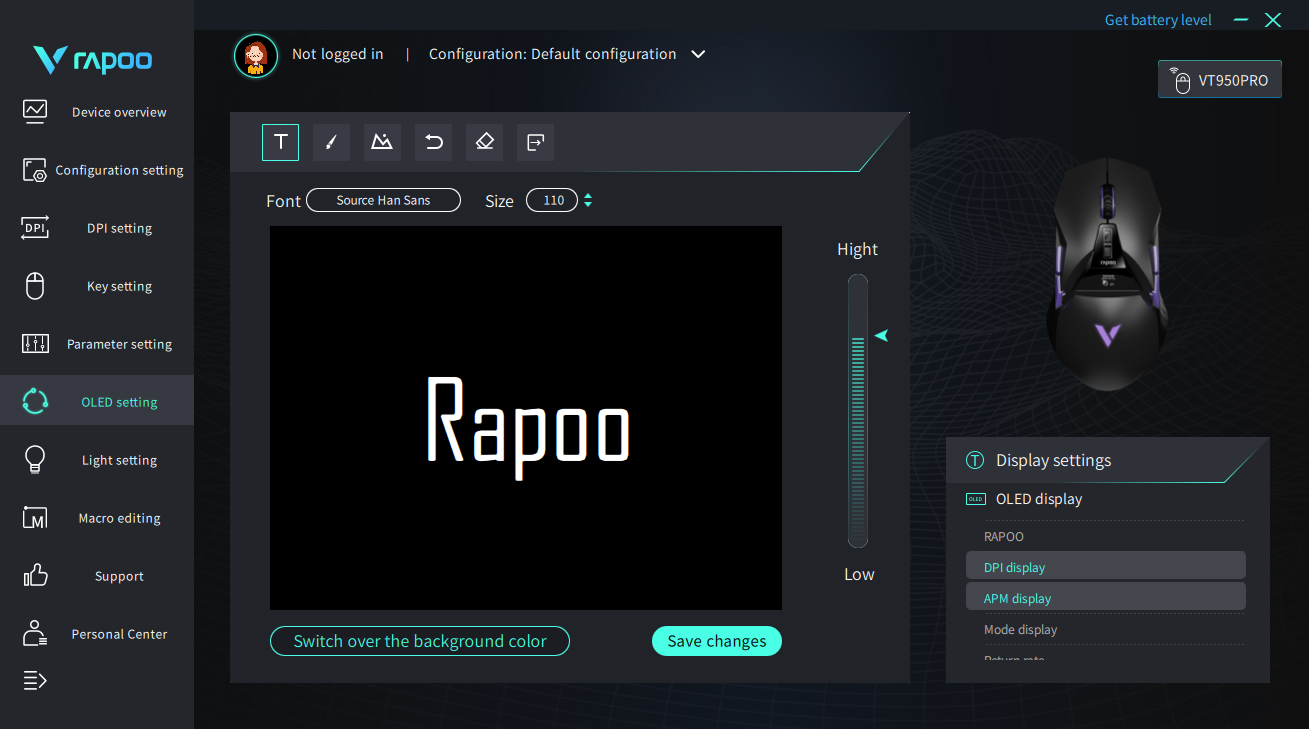Click the OLED setting circular icon
This screenshot has height=729, width=1309.
[35, 401]
